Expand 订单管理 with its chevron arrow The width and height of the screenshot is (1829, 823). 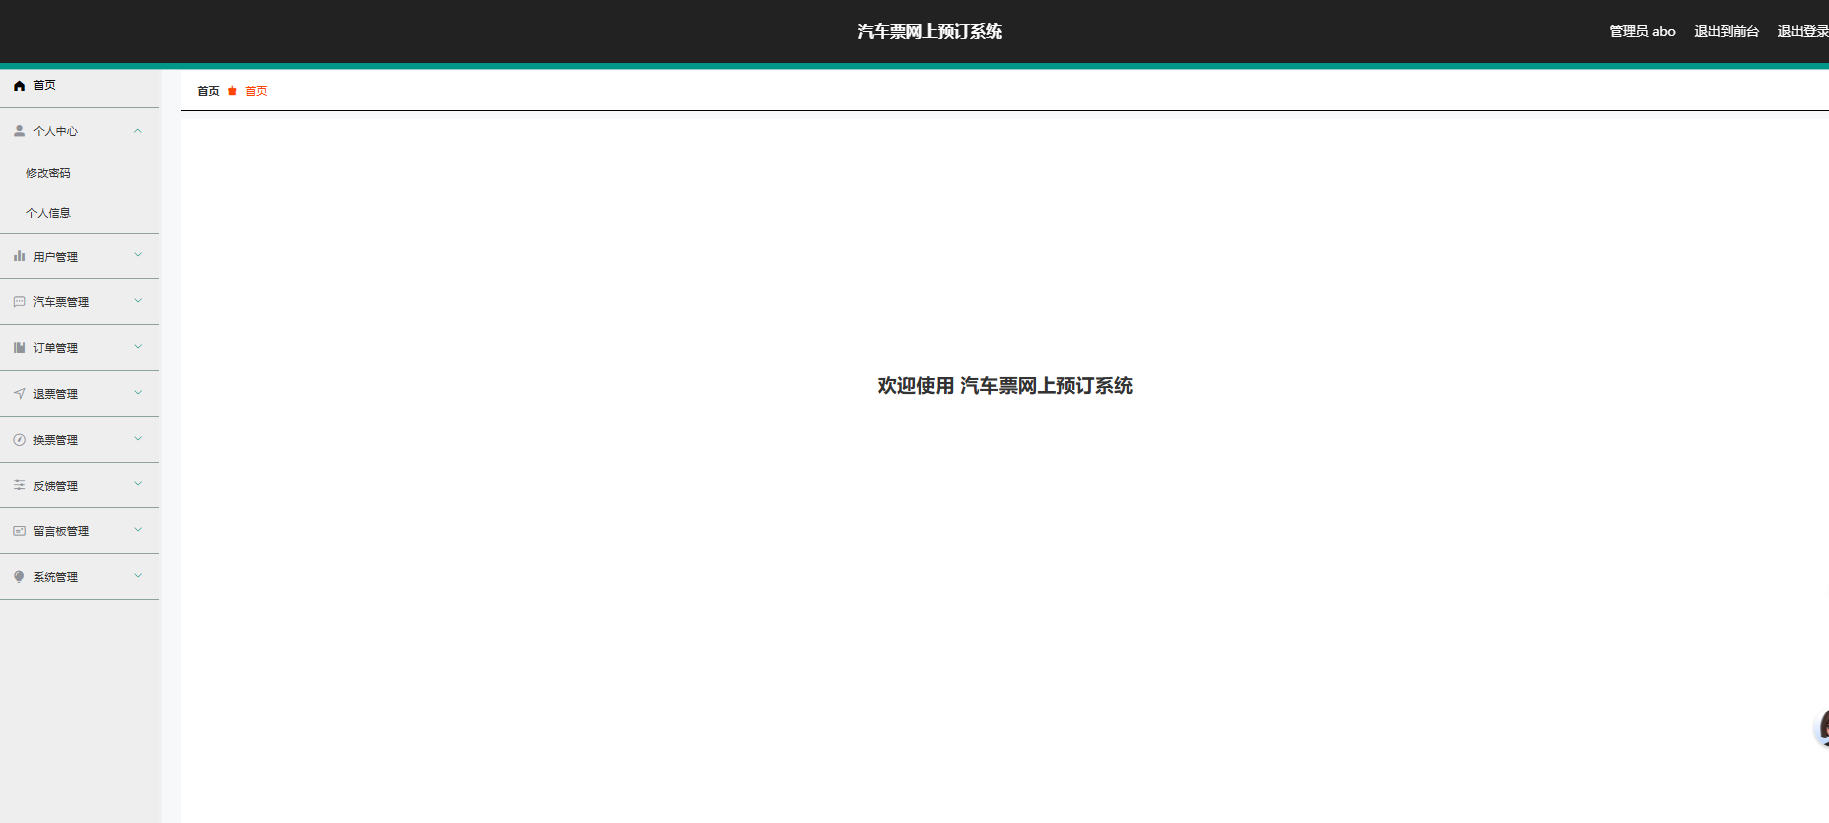(138, 347)
